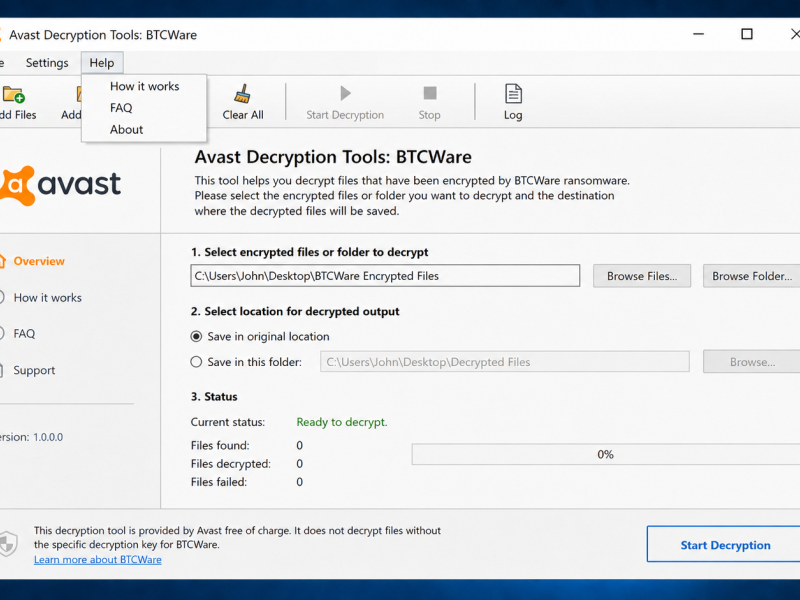Click the version 1.0.0.0 text
Viewport: 800px width, 600px height.
click(x=32, y=437)
